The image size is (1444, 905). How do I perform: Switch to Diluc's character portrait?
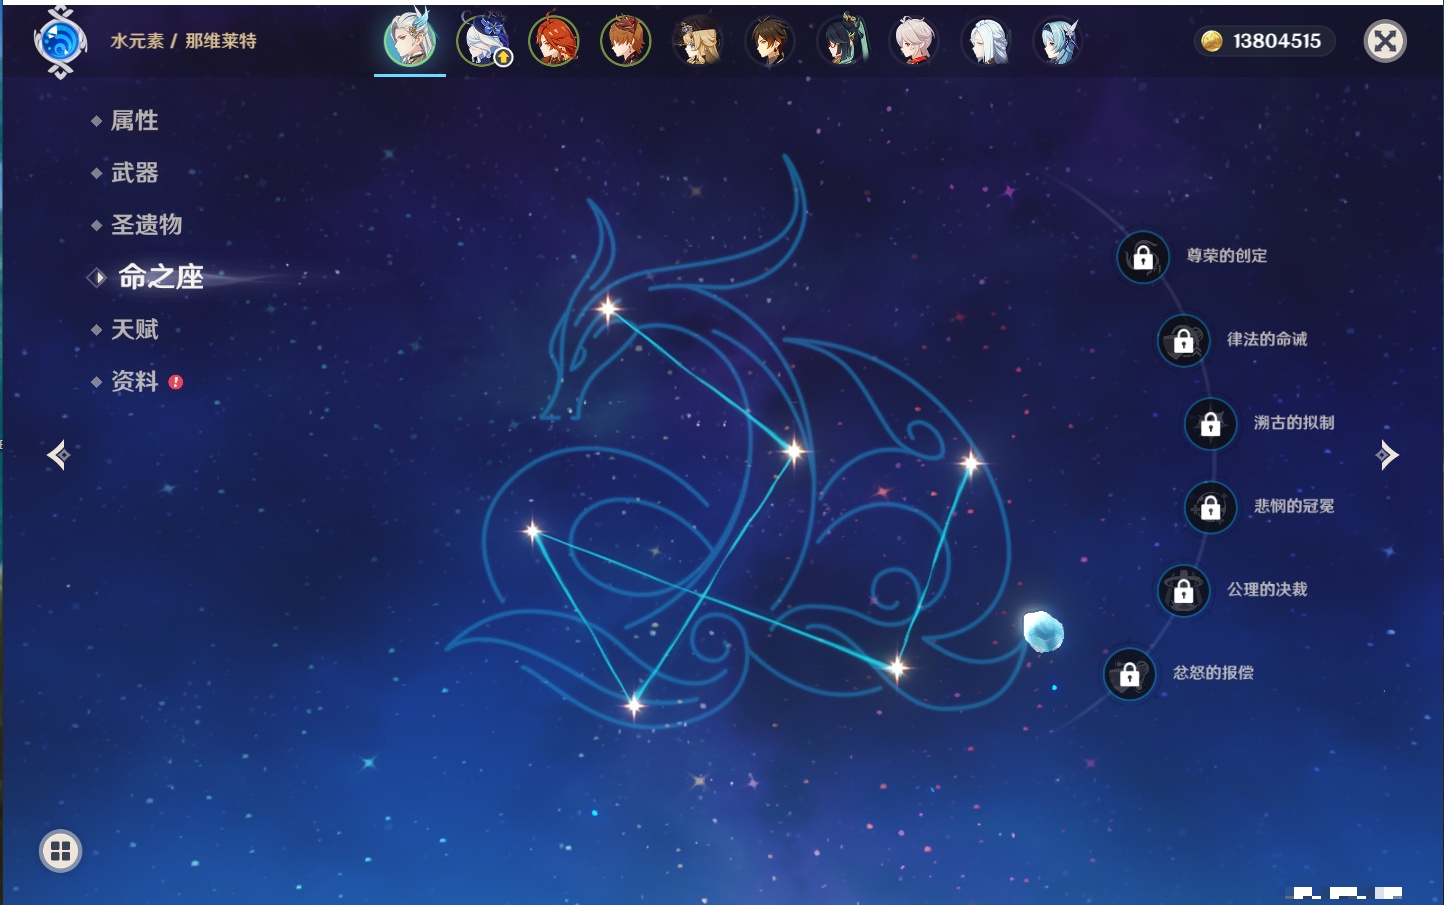(554, 42)
